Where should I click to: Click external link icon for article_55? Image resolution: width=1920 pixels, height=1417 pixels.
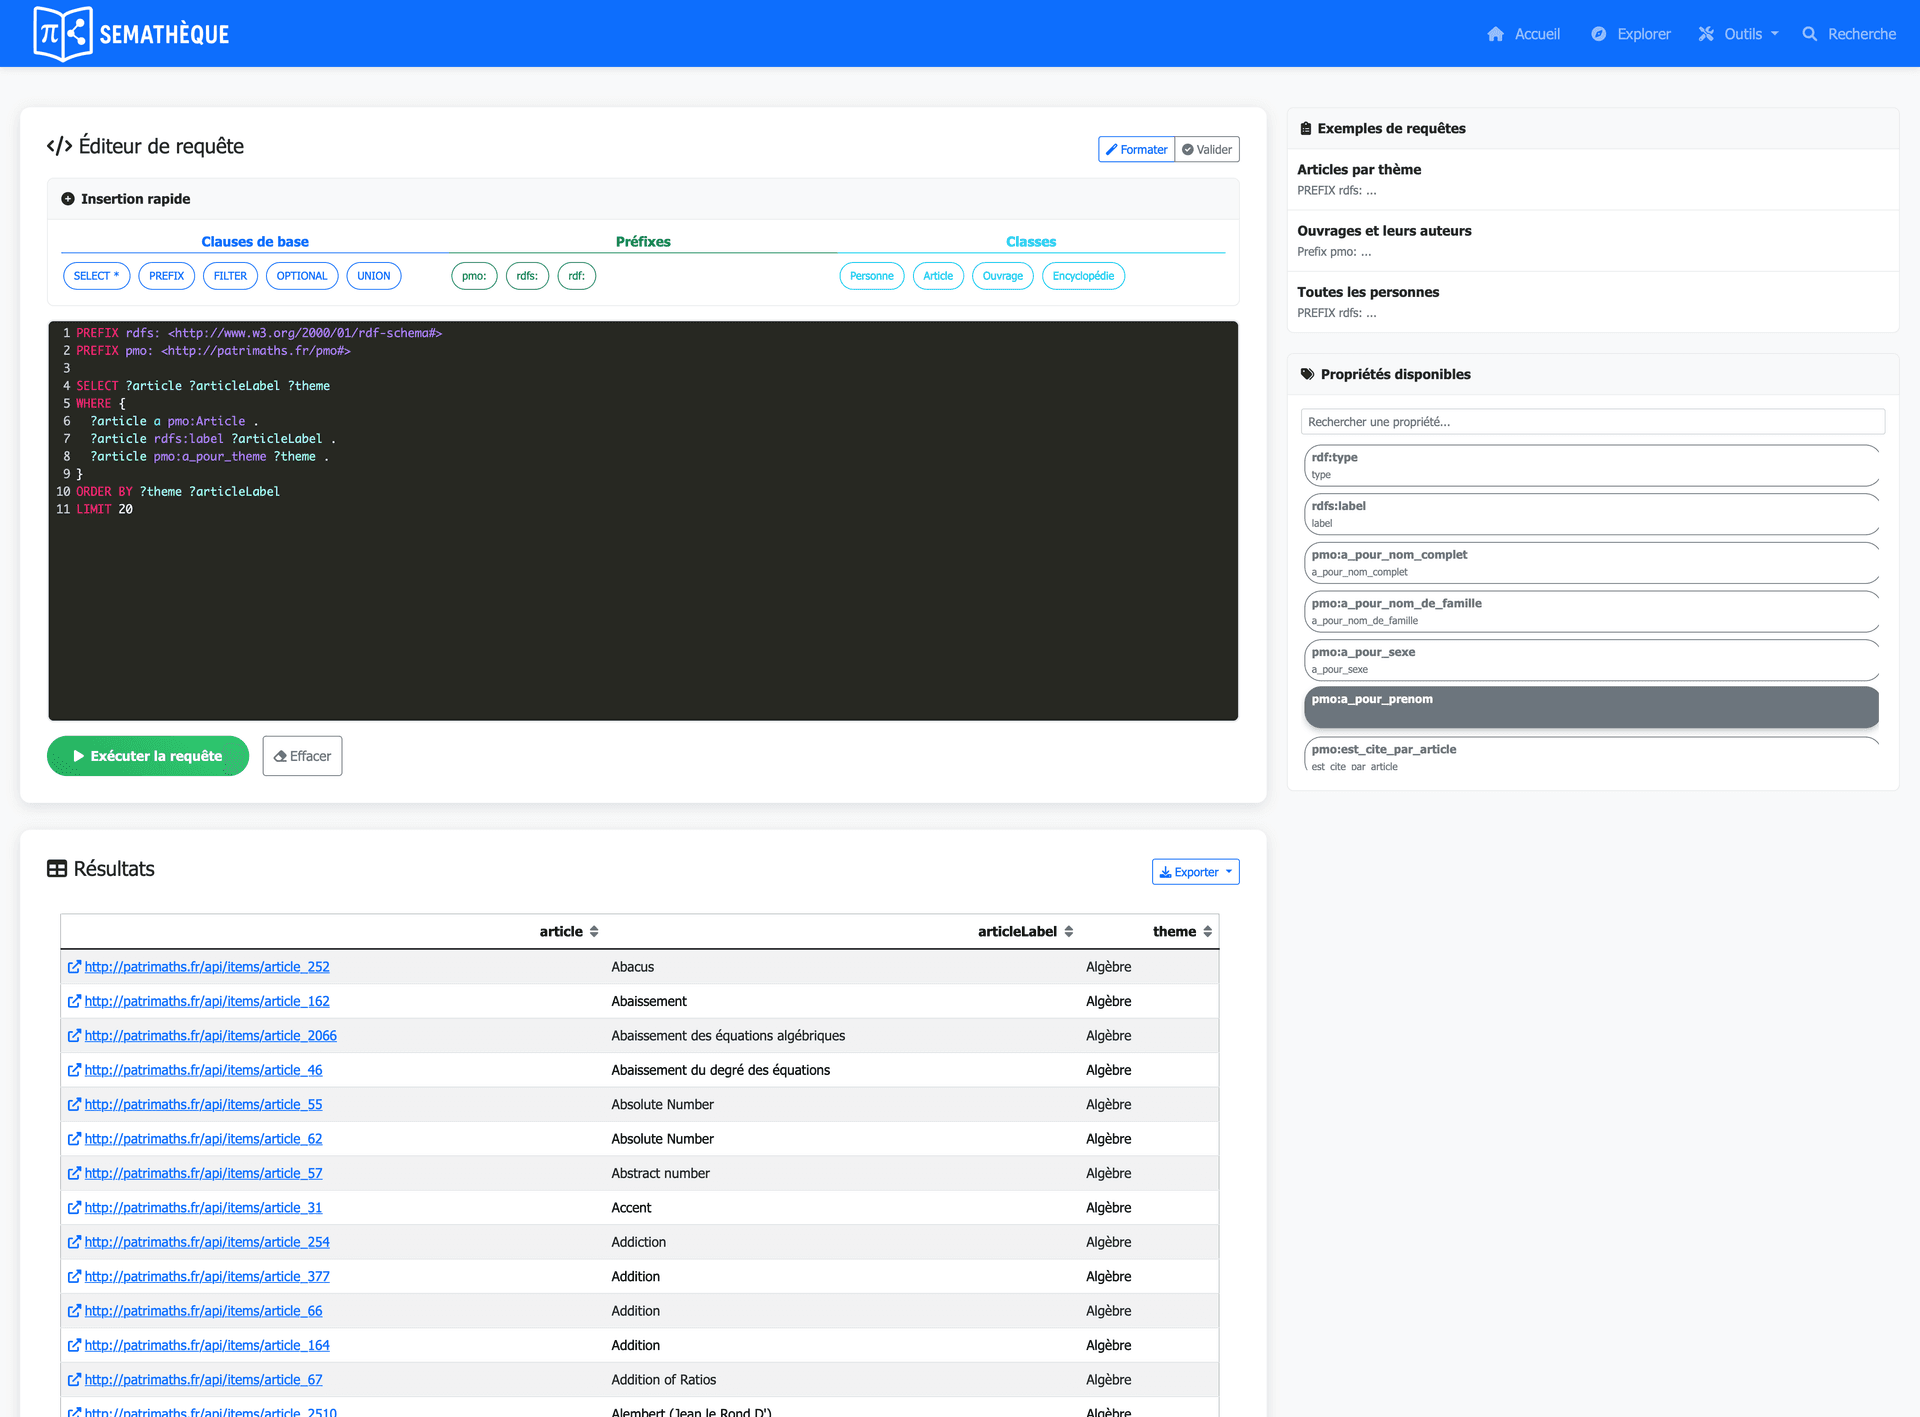74,1105
